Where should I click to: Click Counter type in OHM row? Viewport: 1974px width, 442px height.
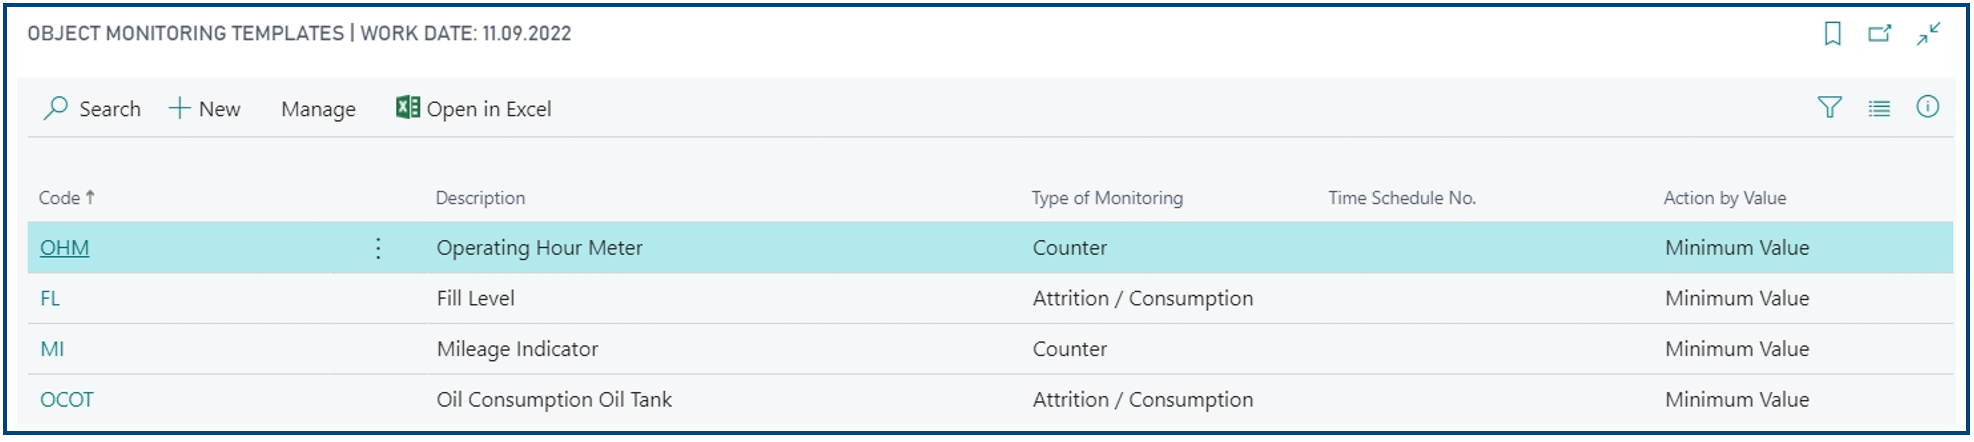click(1070, 248)
